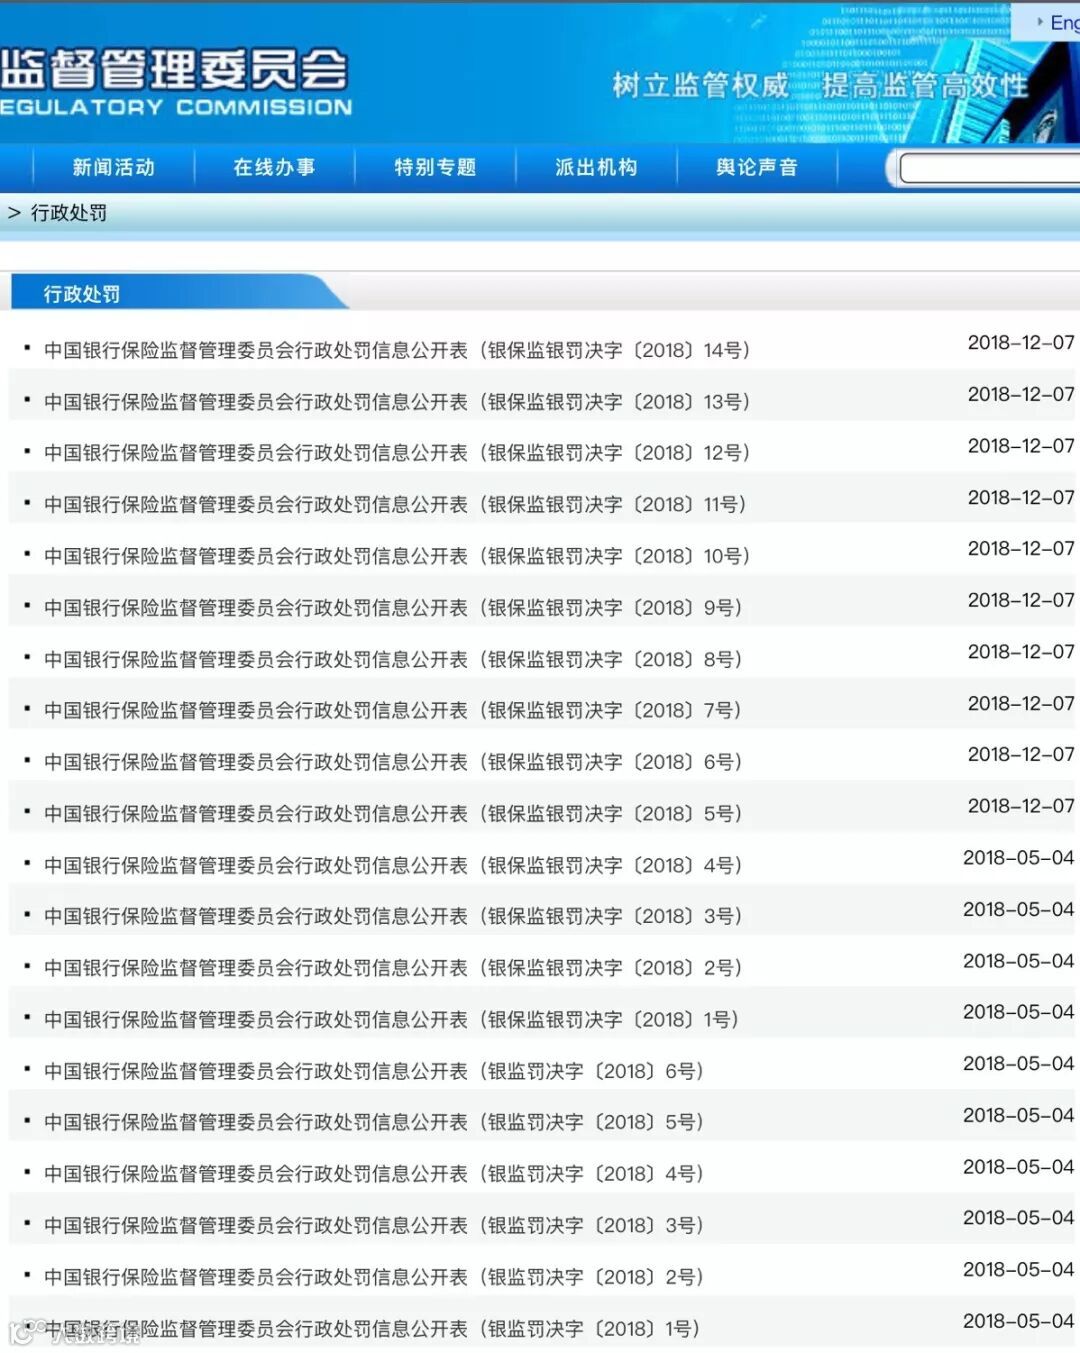Open the 在线办事 menu item

274,167
